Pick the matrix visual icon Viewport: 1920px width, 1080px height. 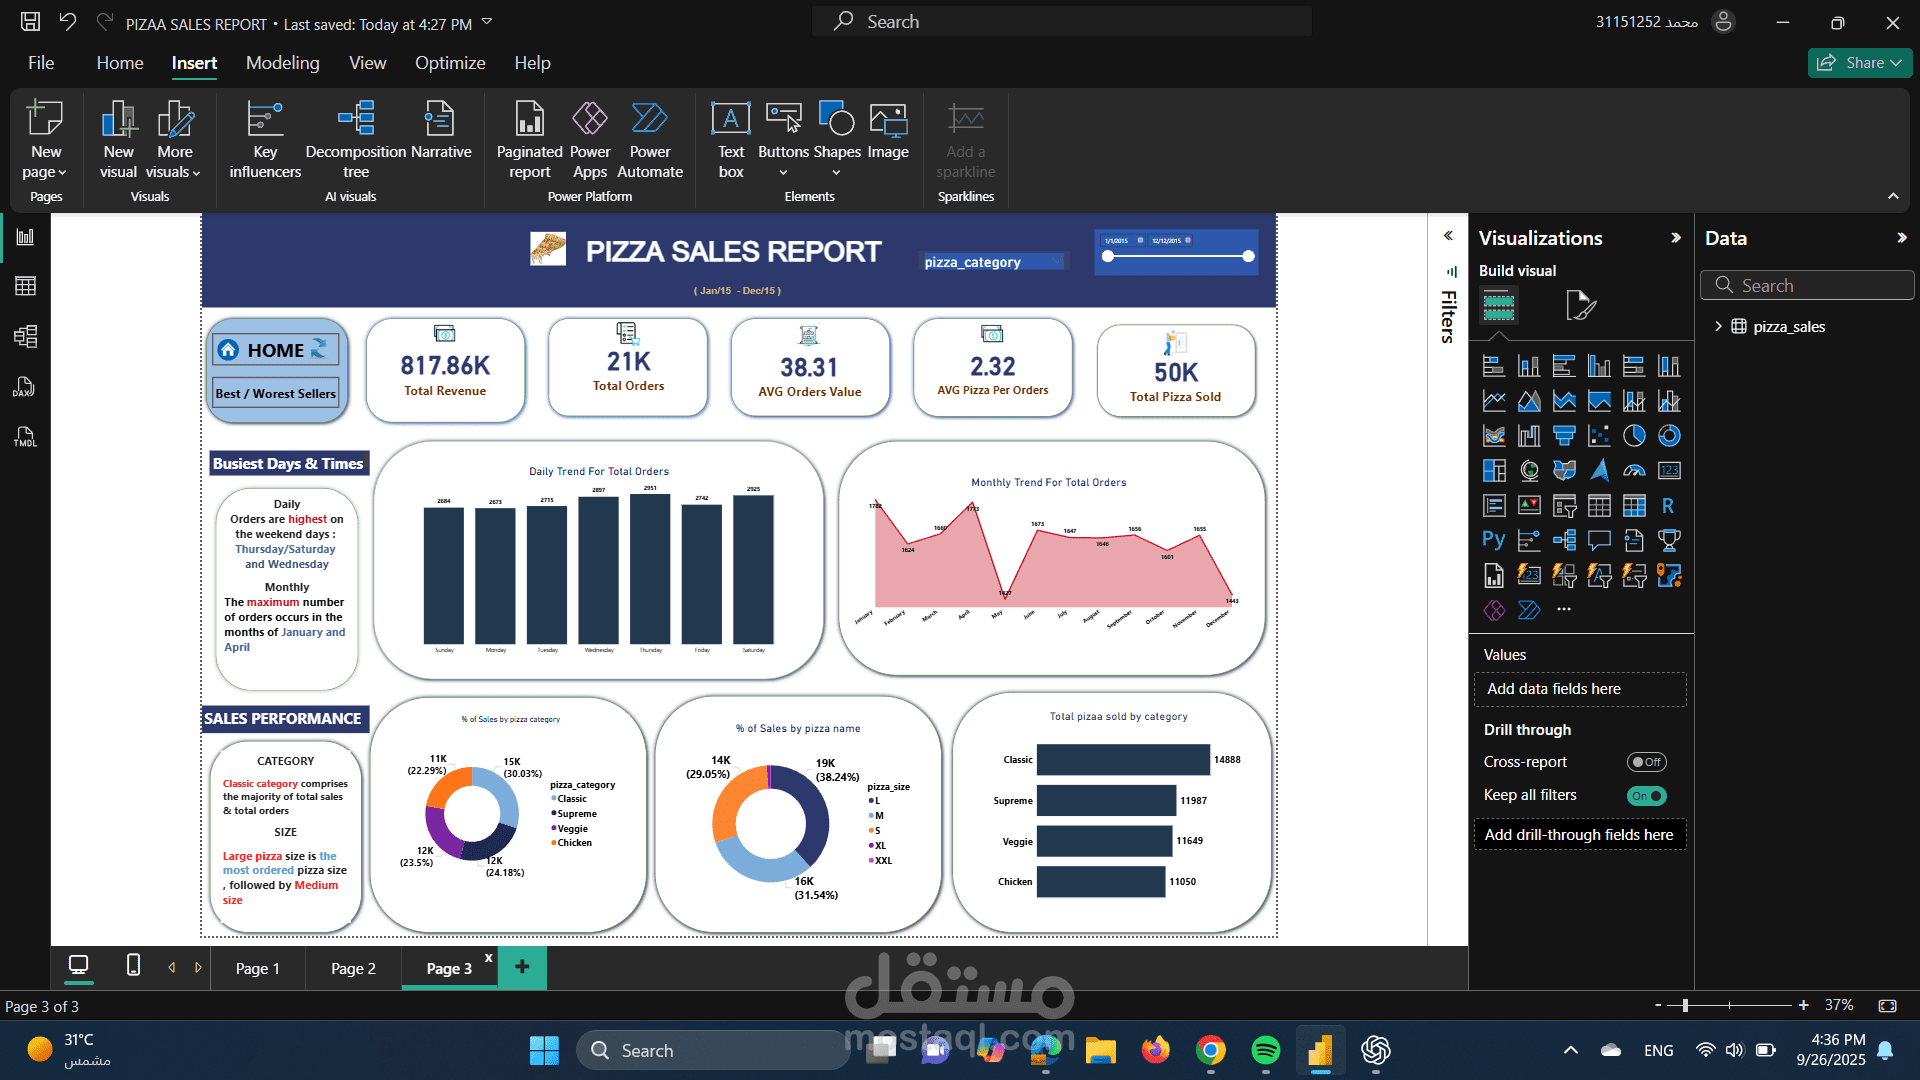[1634, 506]
